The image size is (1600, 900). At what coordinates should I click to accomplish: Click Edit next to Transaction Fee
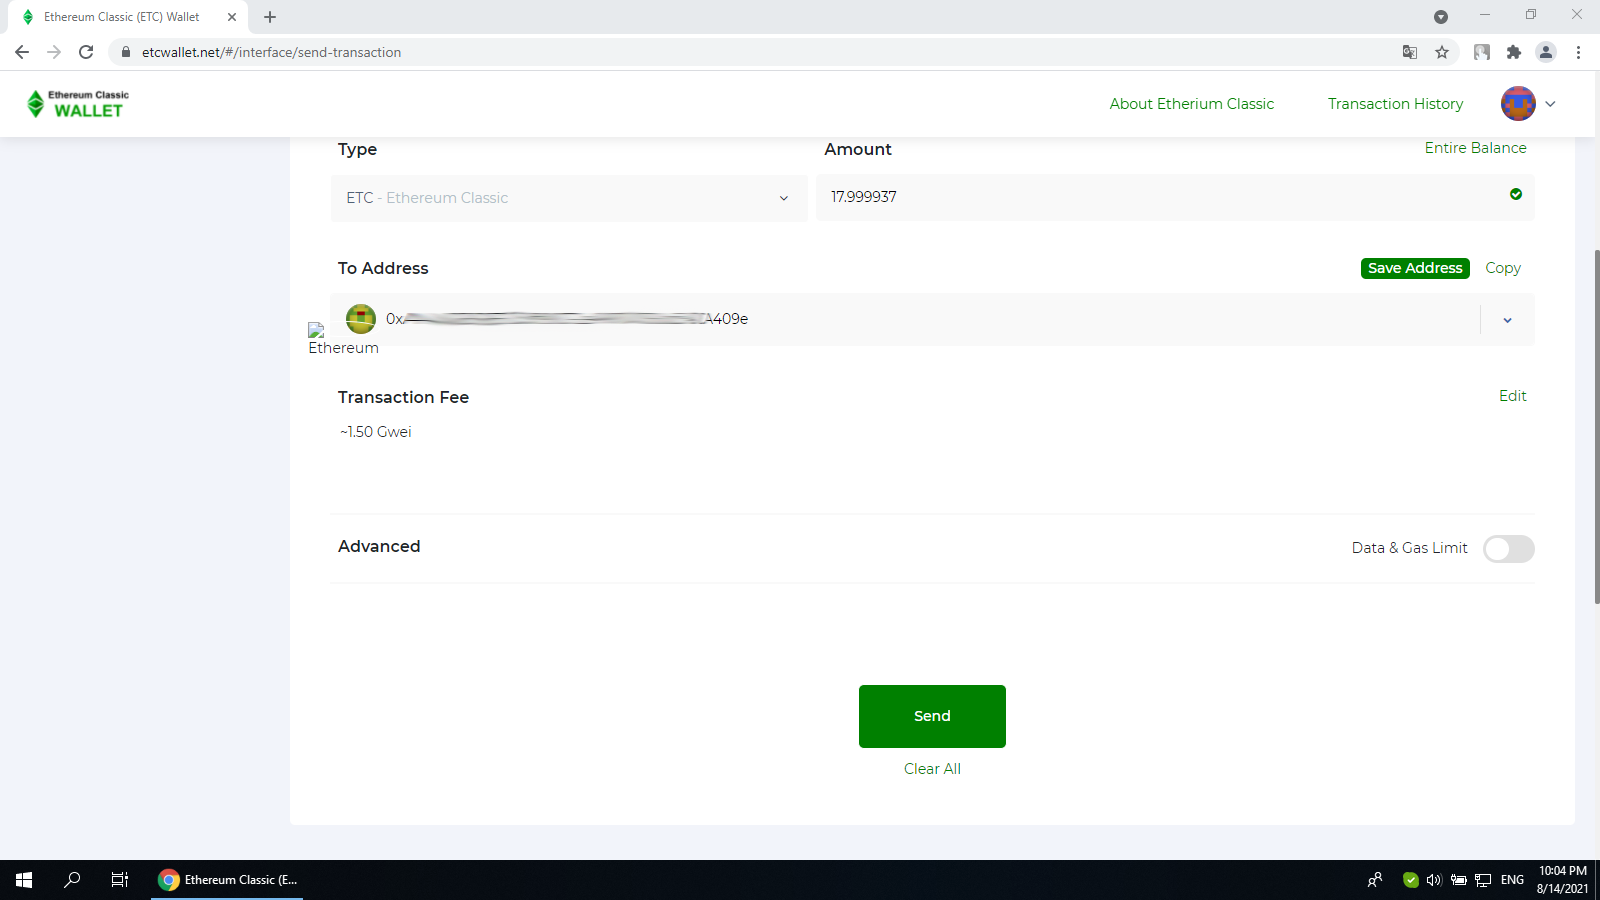coord(1512,396)
